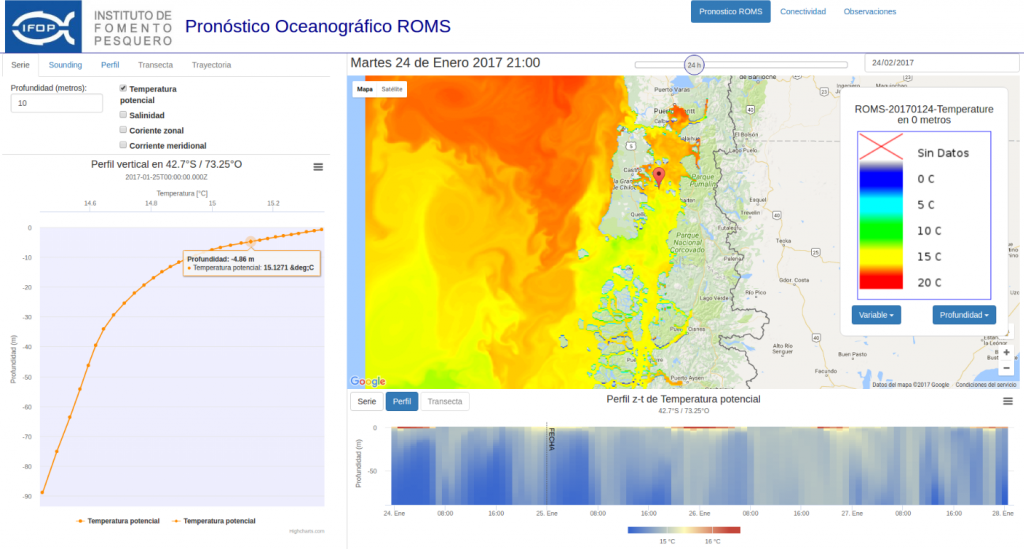This screenshot has height=549, width=1024.
Task: Click the Sin Datos crossed-out legend symbol
Action: point(876,149)
